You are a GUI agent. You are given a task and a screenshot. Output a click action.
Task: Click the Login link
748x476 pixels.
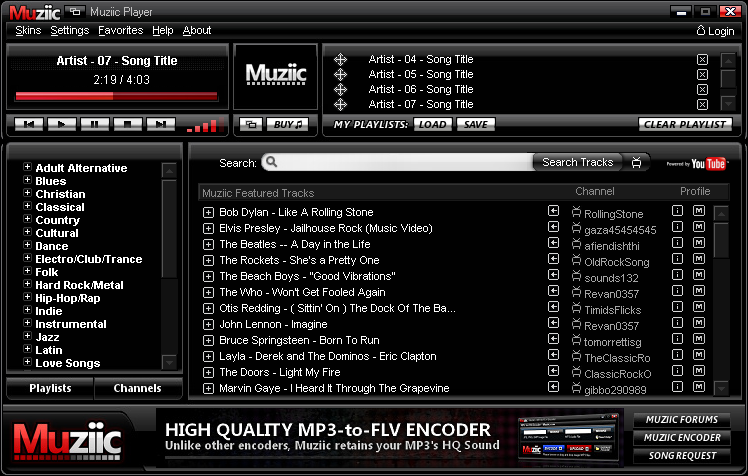[715, 31]
